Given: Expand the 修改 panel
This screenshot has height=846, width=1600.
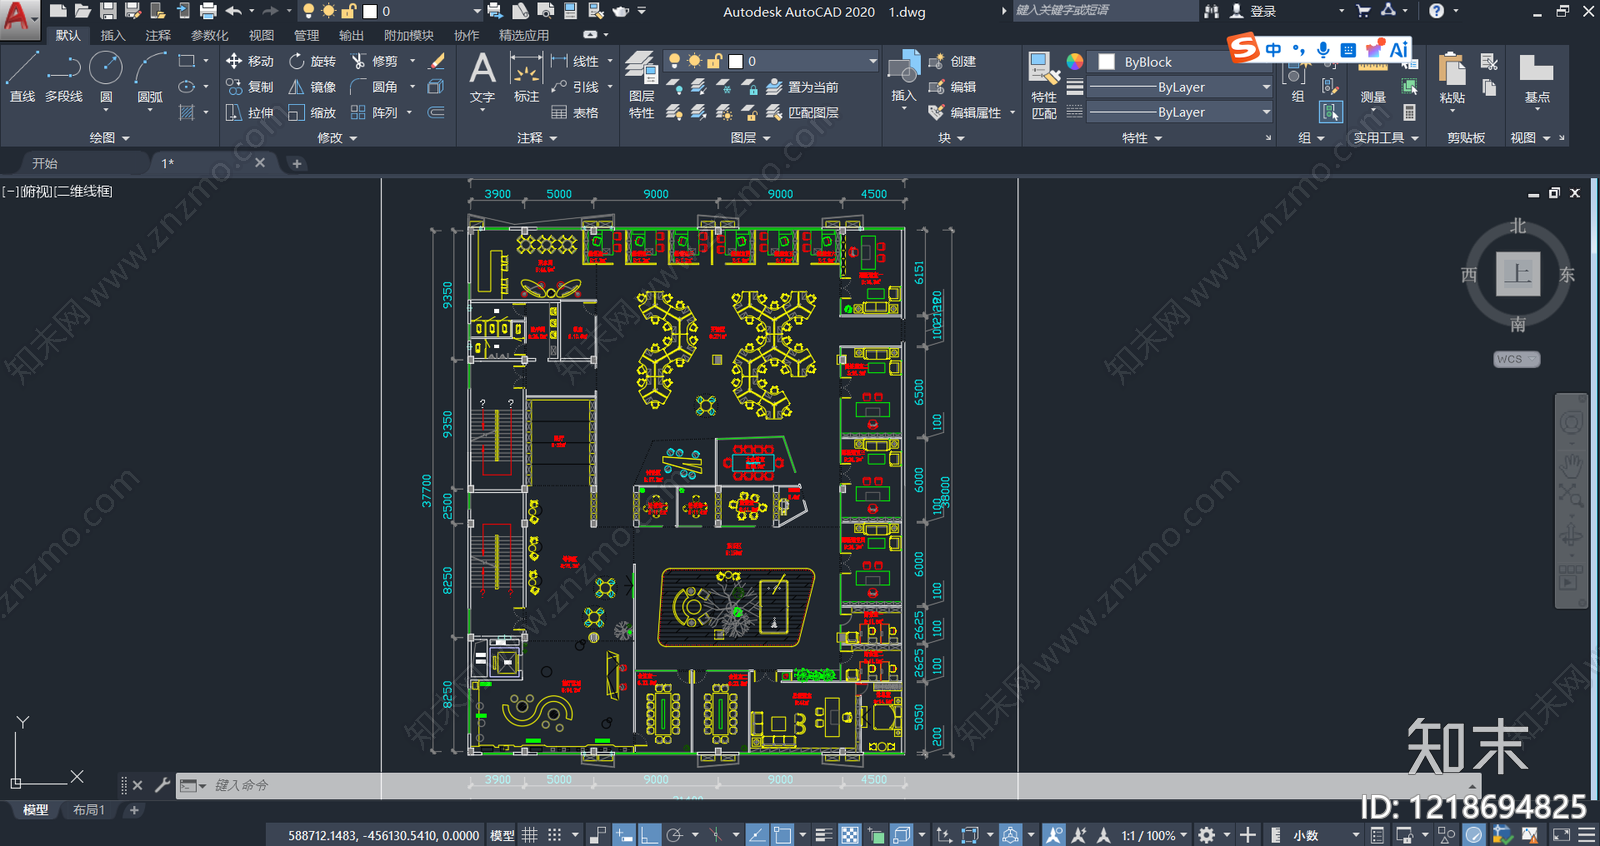Looking at the screenshot, I should (337, 138).
